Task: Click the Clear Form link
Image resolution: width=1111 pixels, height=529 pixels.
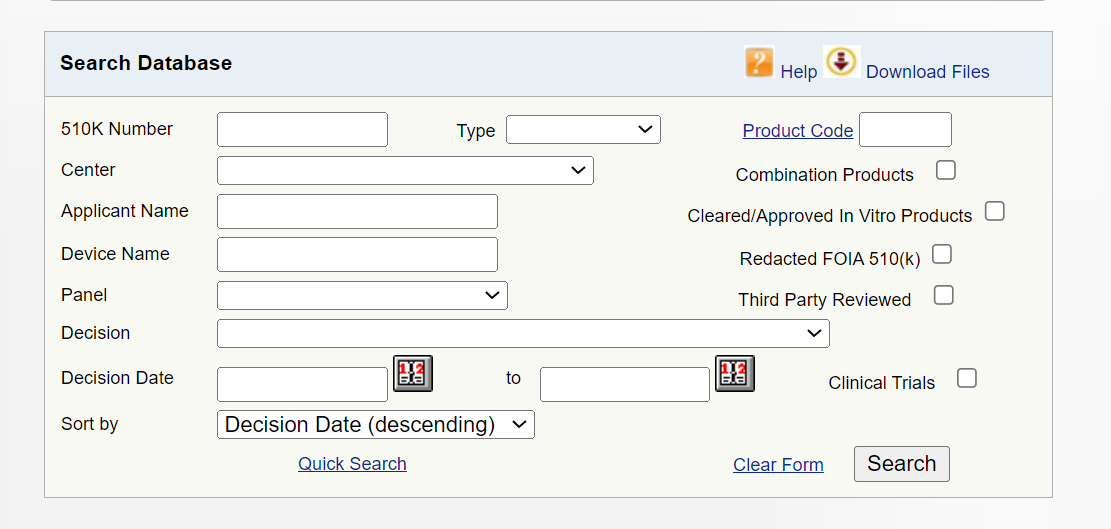Action: click(x=778, y=465)
